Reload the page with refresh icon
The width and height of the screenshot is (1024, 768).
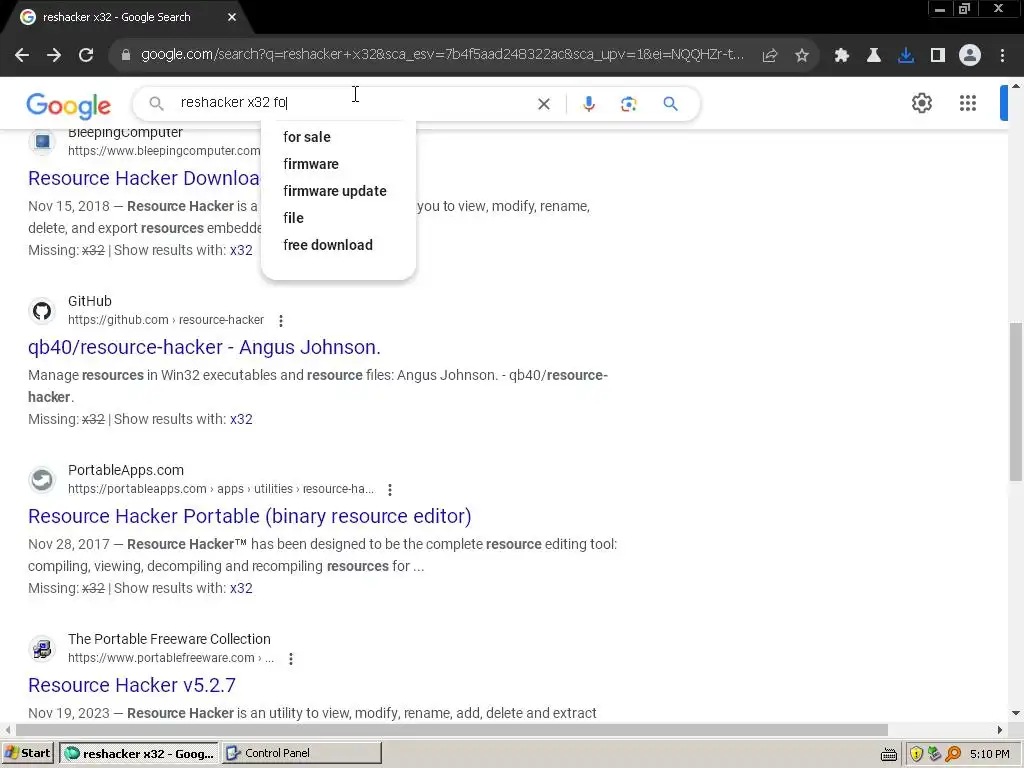point(86,56)
